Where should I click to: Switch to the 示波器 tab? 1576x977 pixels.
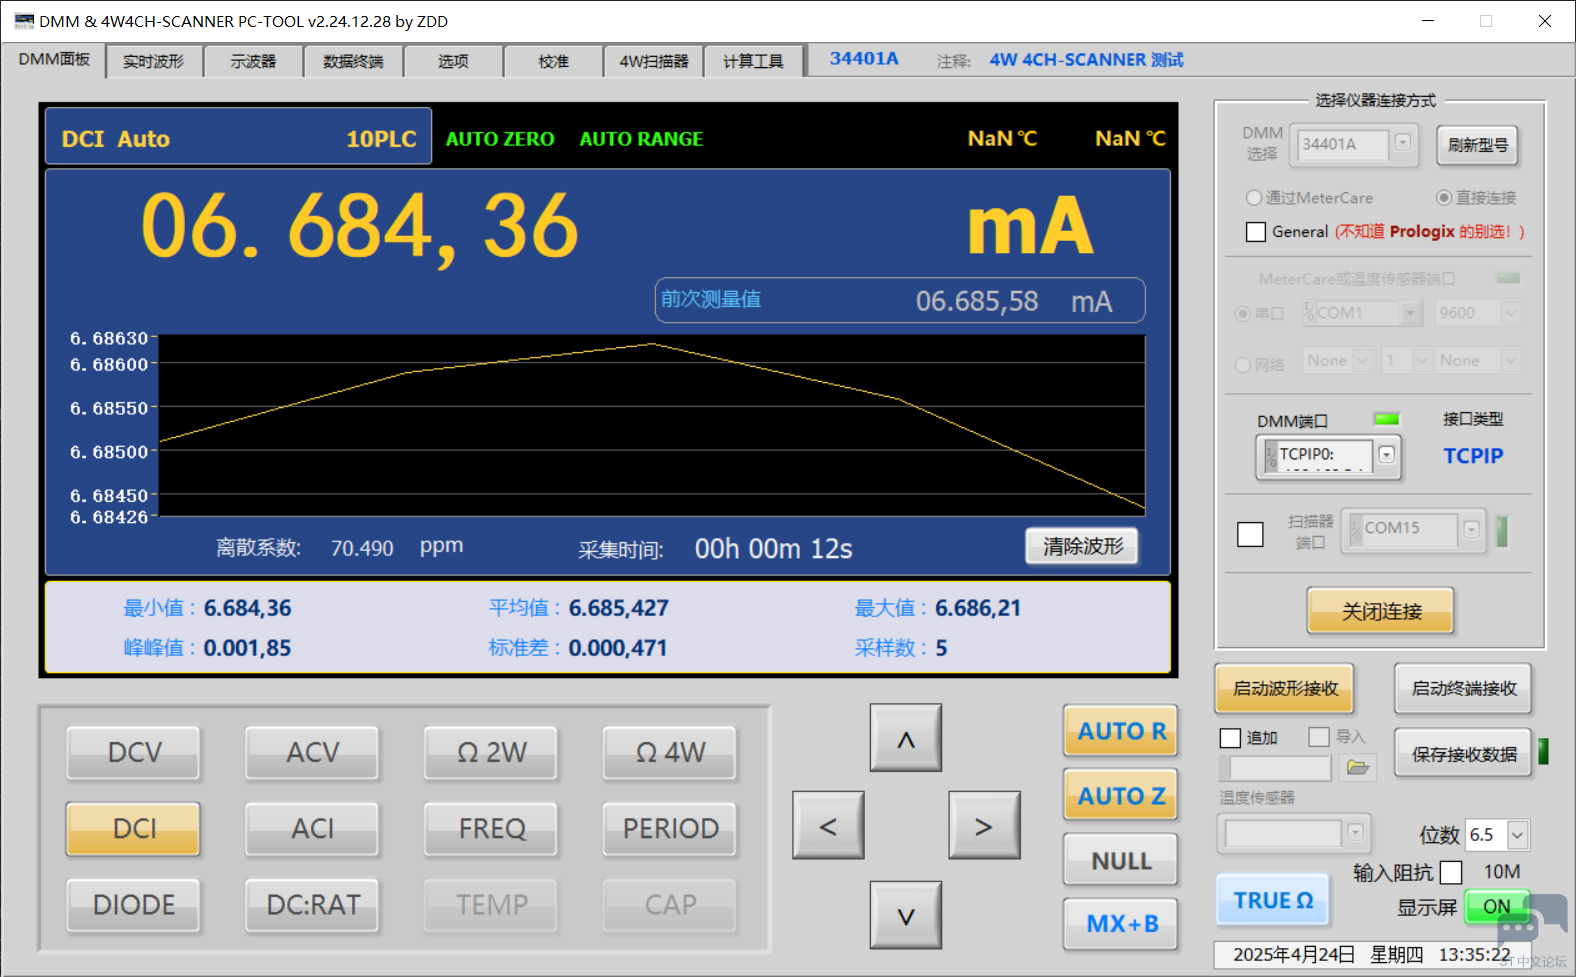point(253,61)
